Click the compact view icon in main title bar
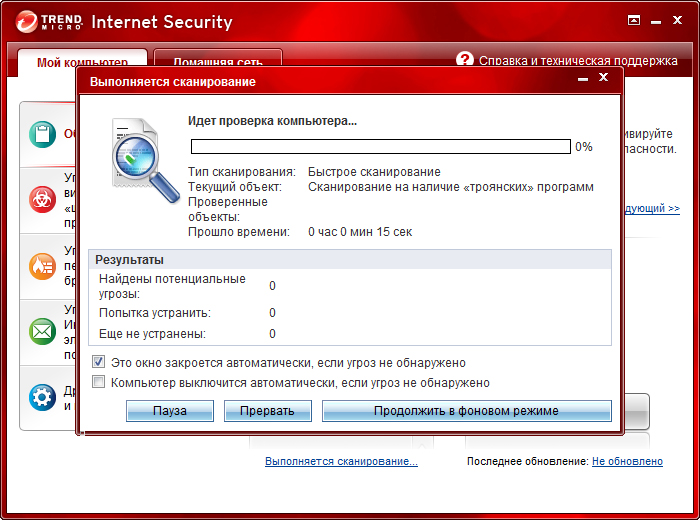Screen dimensions: 700x520 633,20
